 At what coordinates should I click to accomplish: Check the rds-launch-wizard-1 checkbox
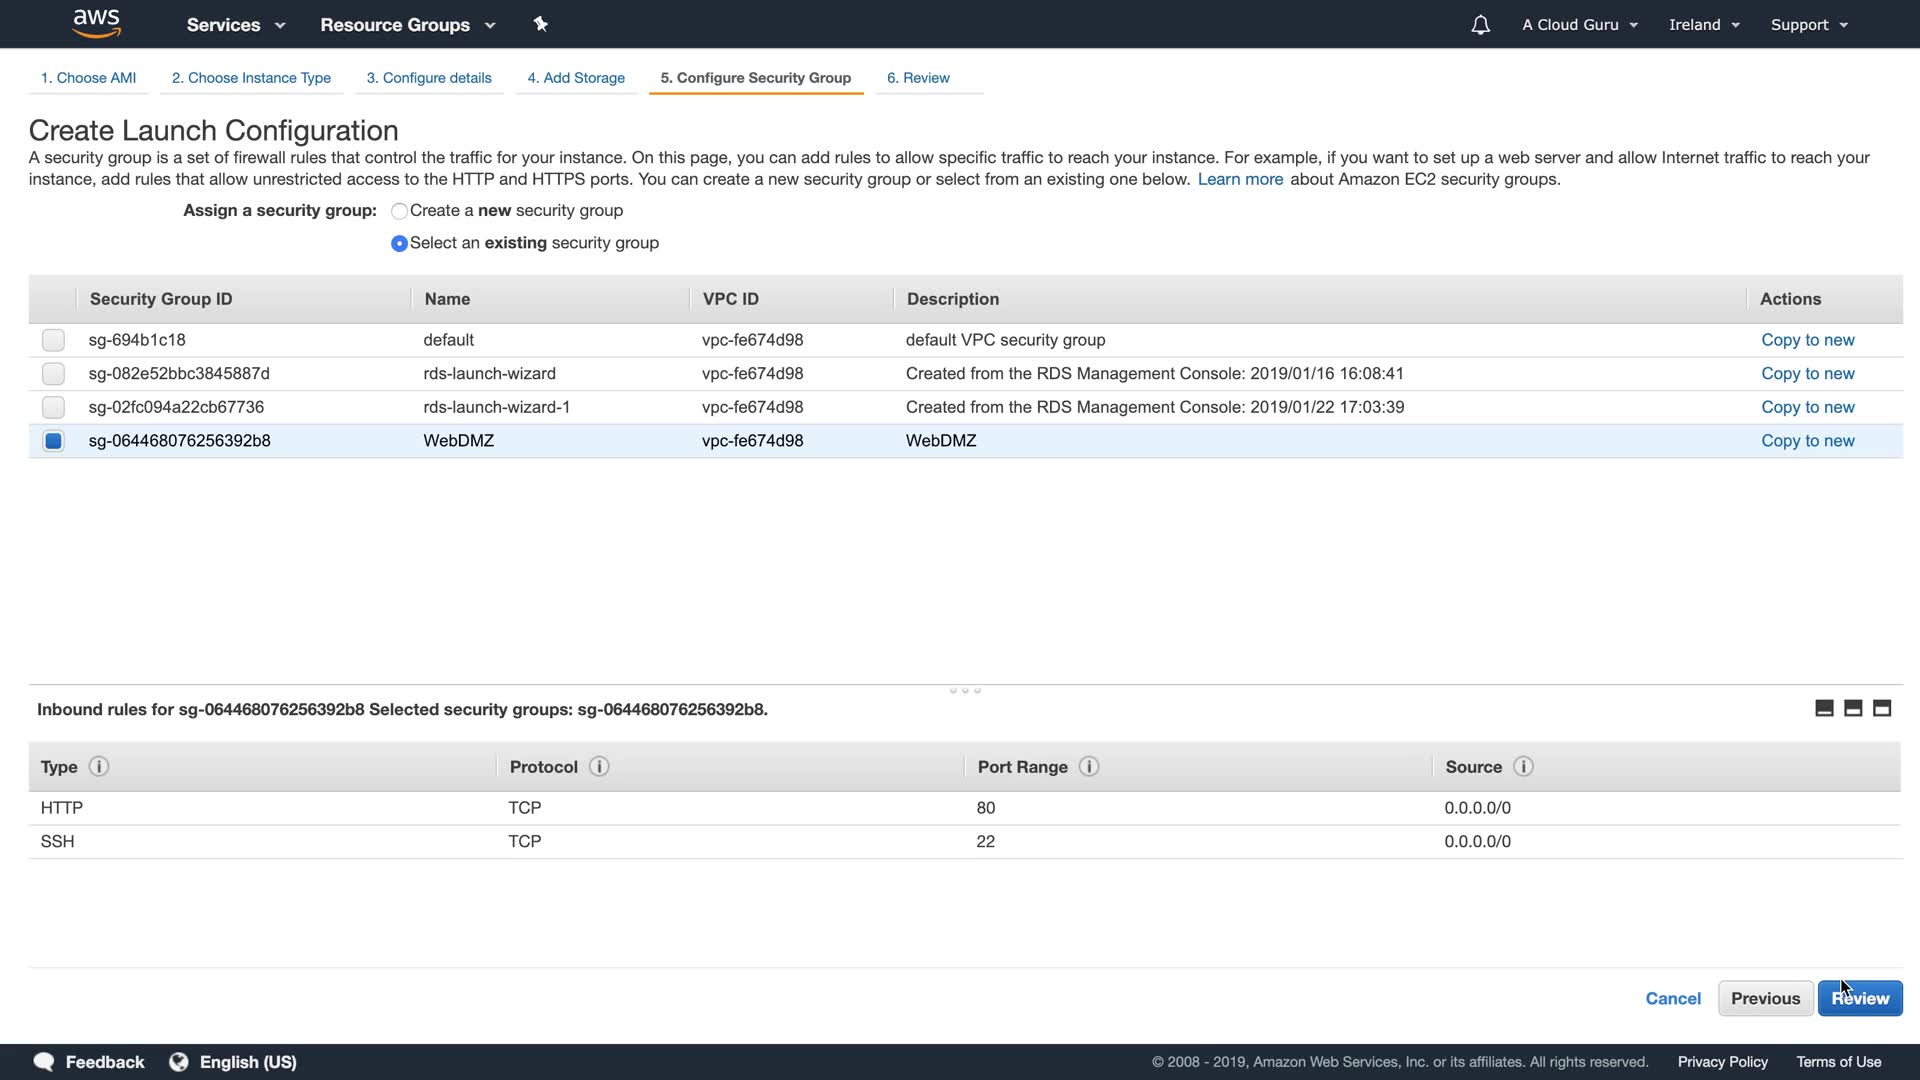coord(53,407)
